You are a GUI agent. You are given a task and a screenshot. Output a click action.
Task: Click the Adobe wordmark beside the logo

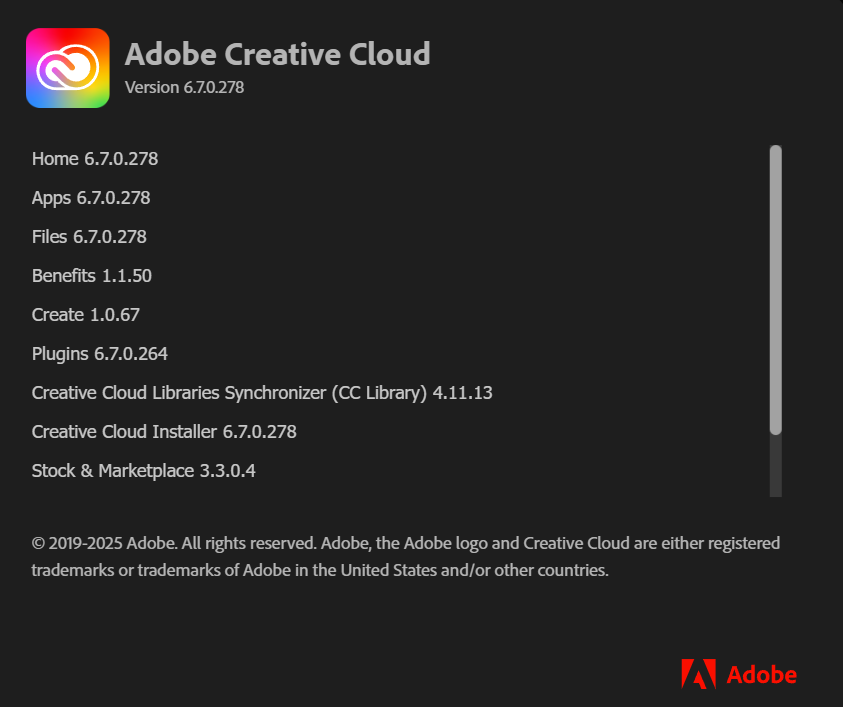click(x=761, y=675)
